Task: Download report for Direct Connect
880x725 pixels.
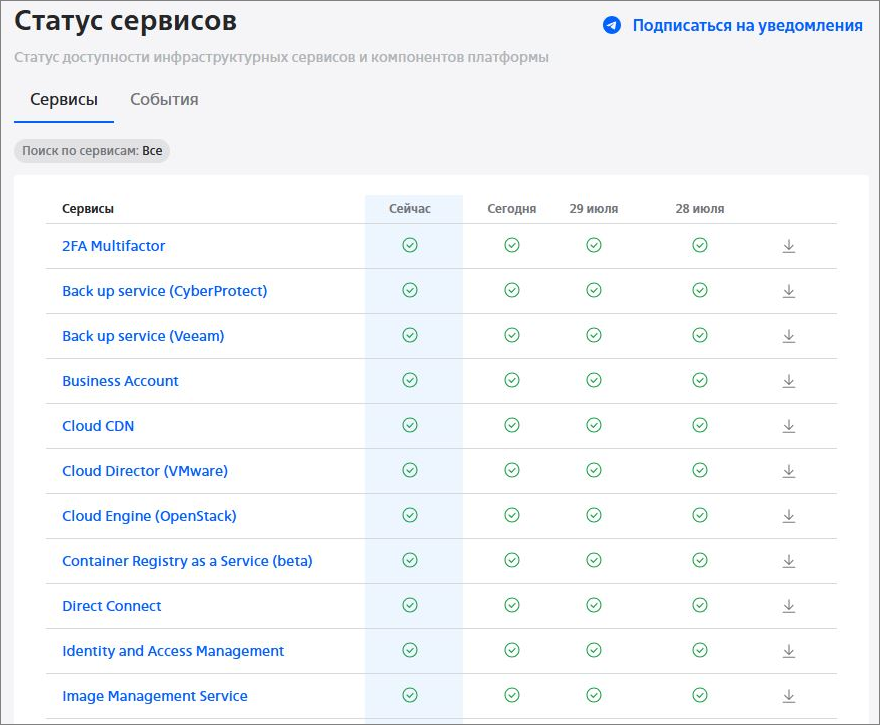Action: (789, 605)
